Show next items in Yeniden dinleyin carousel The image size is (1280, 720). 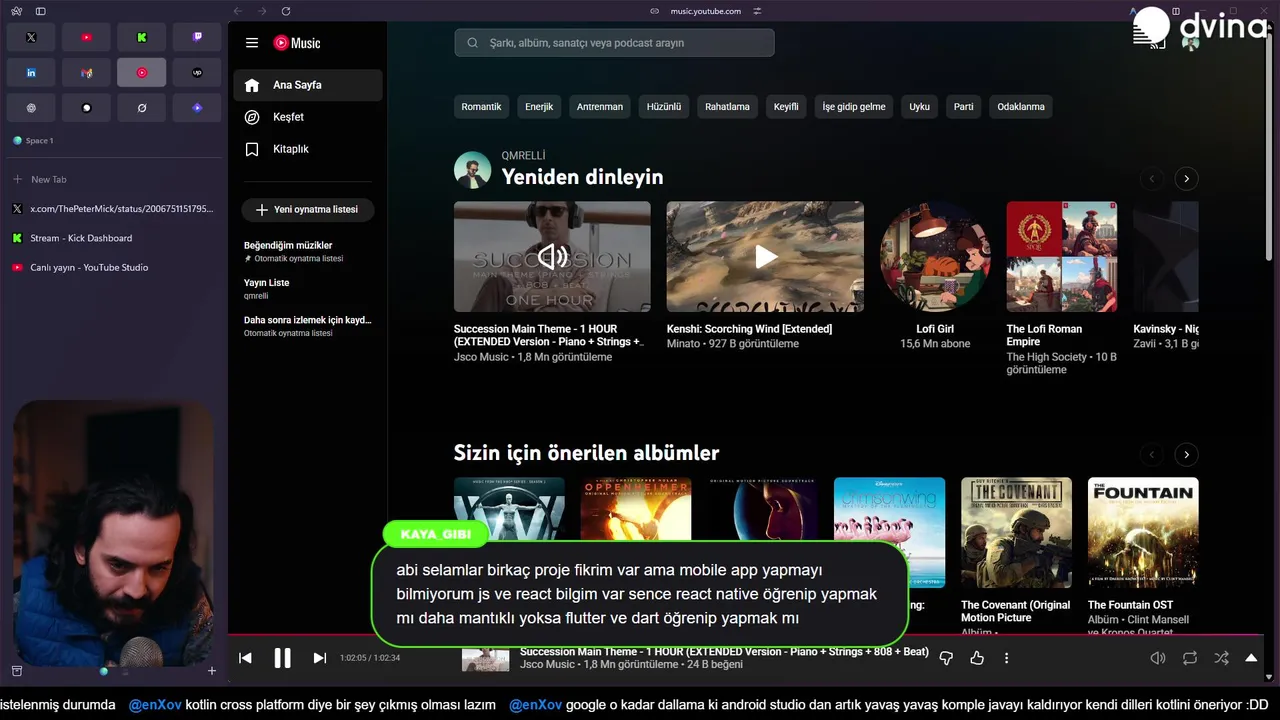(1186, 179)
